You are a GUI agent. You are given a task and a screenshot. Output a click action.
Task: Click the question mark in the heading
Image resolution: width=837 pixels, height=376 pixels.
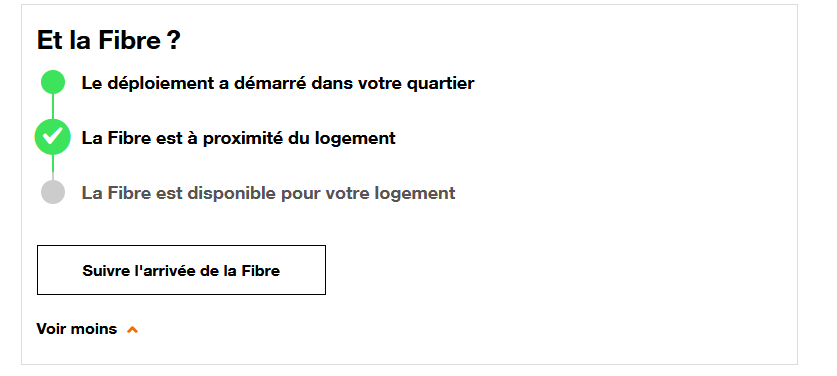(x=173, y=41)
